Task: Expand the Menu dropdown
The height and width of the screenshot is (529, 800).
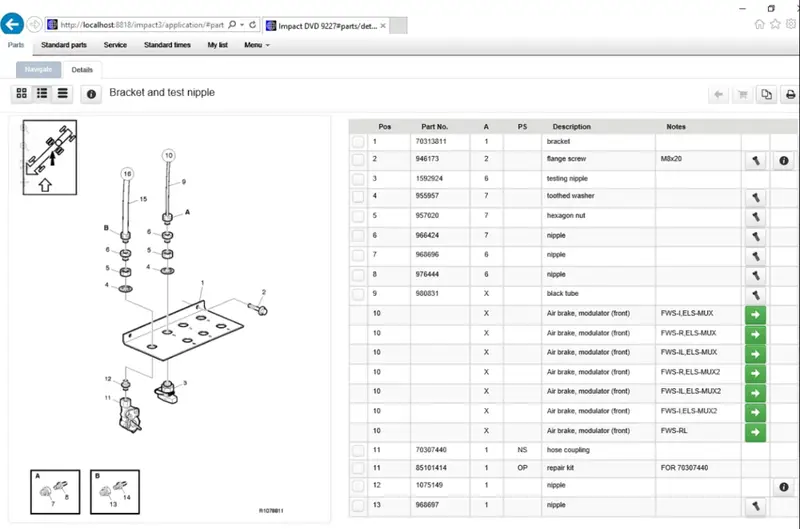Action: pyautogui.click(x=257, y=45)
